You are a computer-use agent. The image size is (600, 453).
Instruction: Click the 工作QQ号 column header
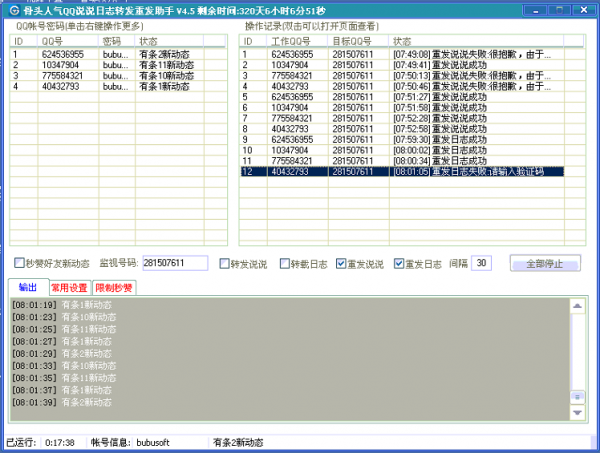click(x=297, y=41)
